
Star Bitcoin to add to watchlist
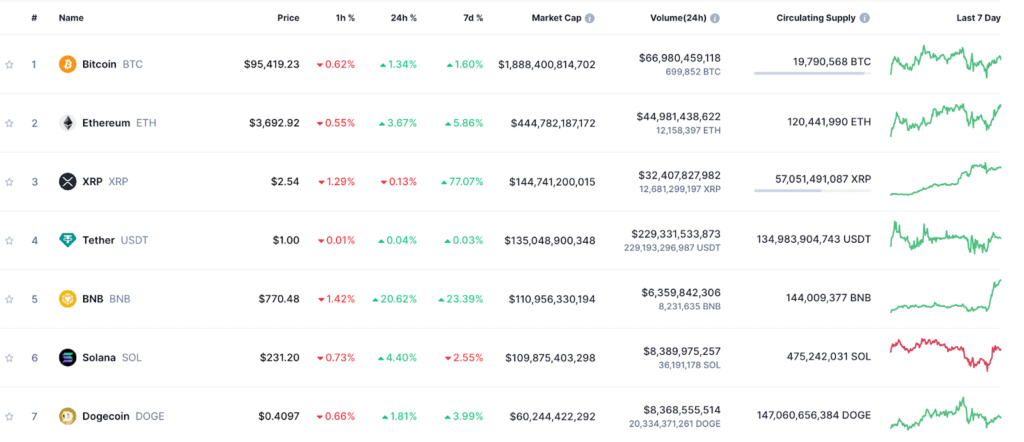[10, 64]
